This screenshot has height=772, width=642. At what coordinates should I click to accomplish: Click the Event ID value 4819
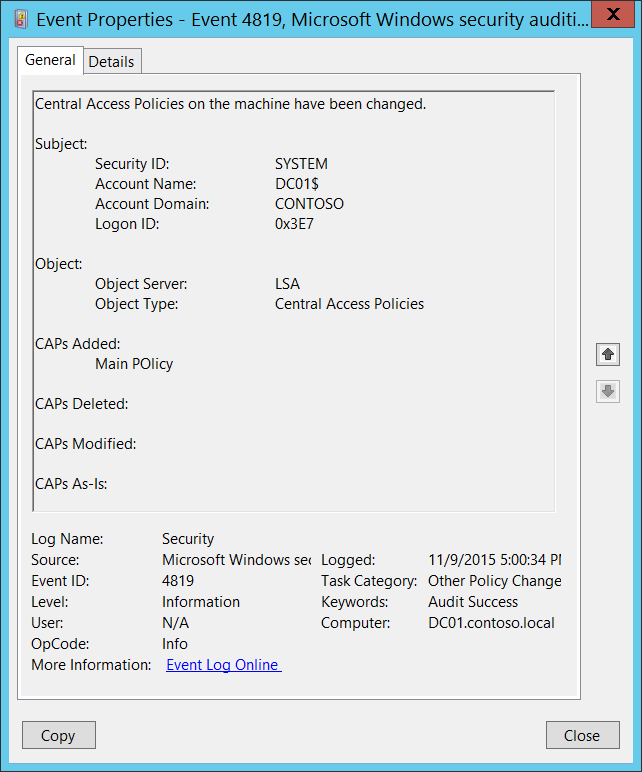[178, 581]
